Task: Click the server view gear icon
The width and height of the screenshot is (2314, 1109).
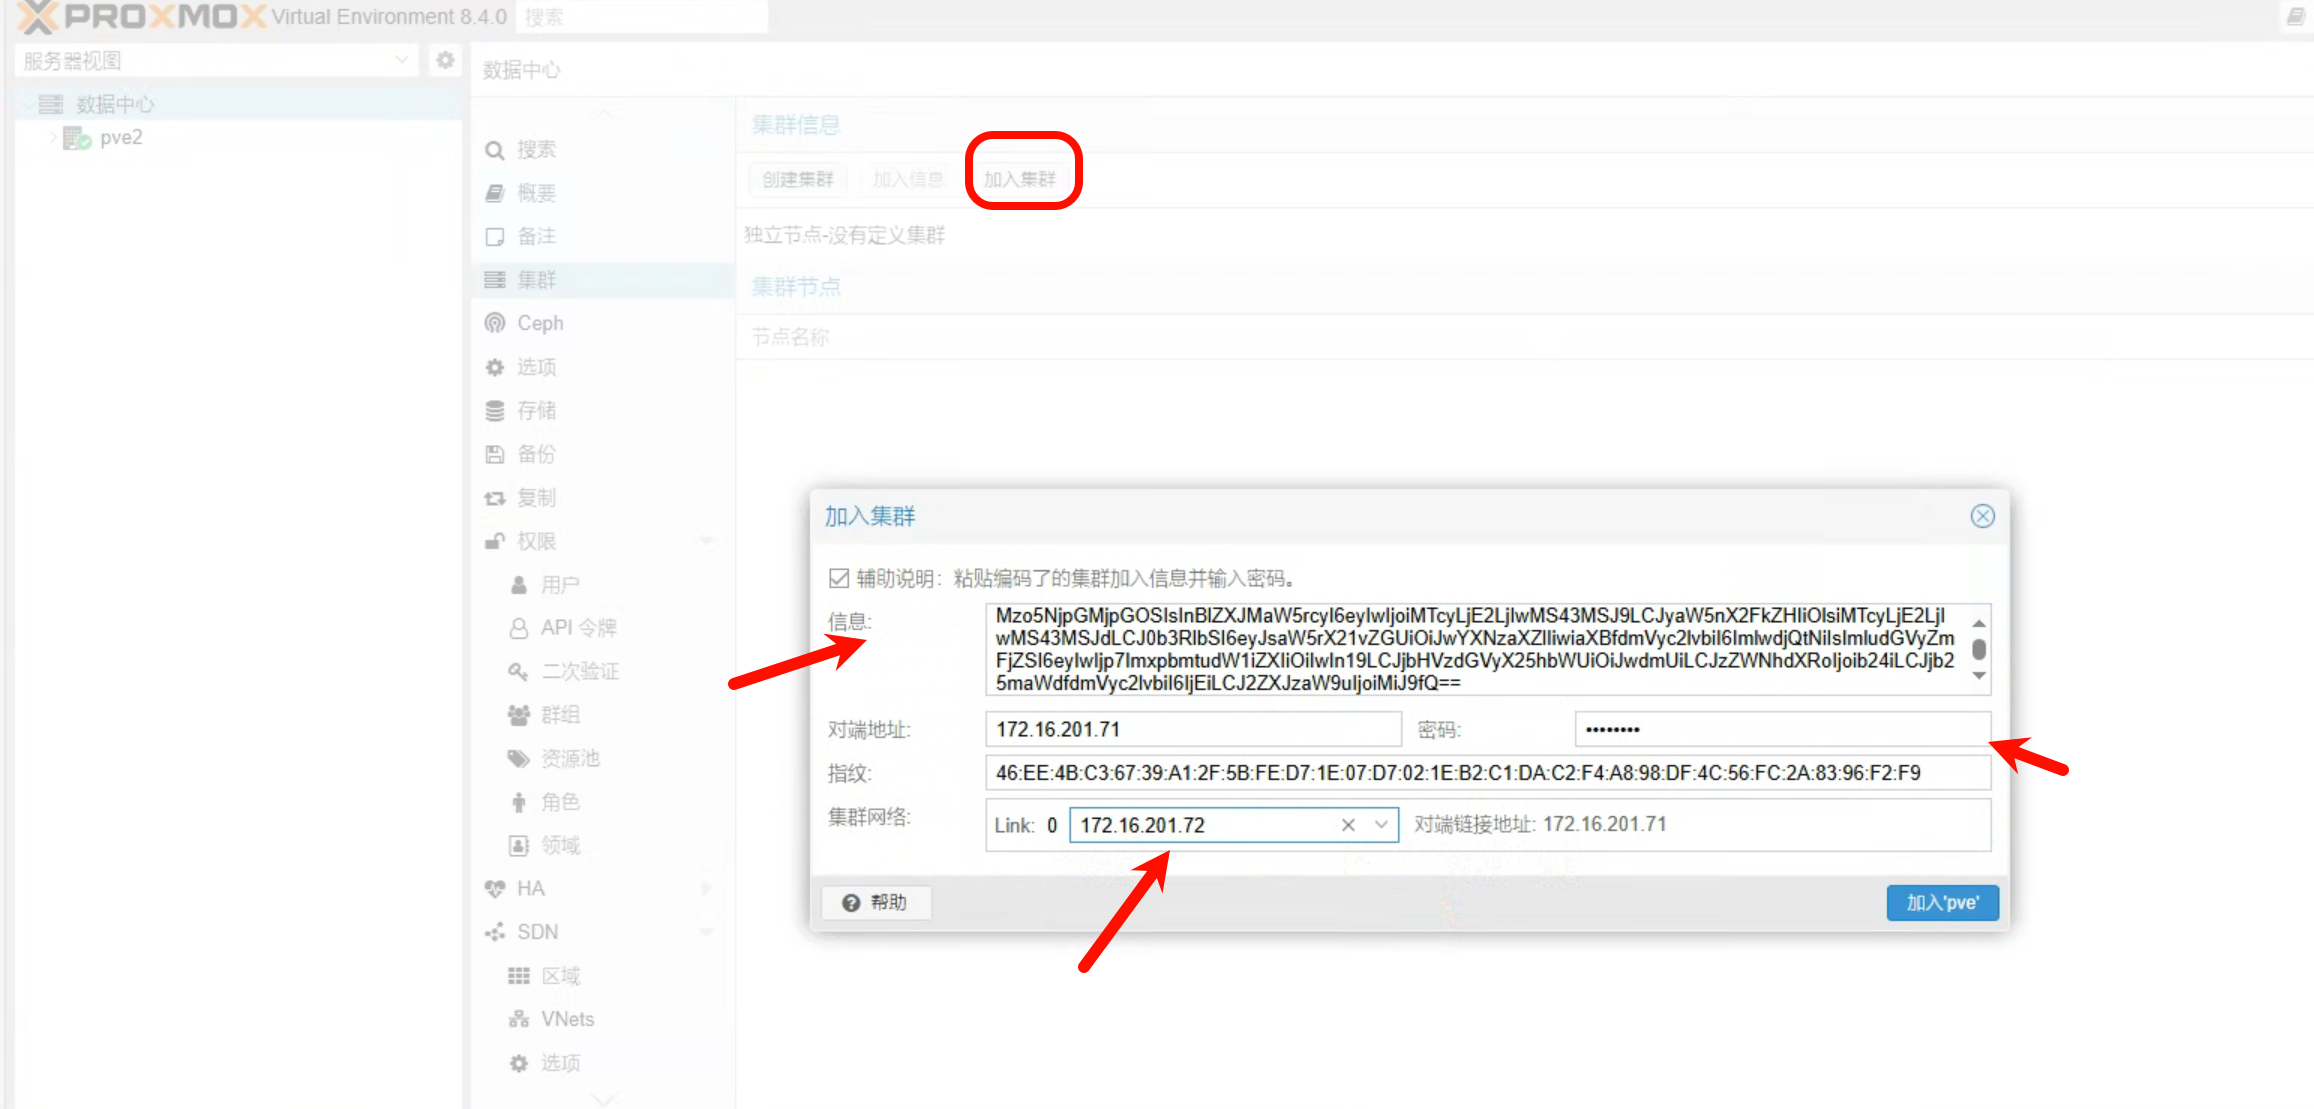Action: [x=445, y=61]
